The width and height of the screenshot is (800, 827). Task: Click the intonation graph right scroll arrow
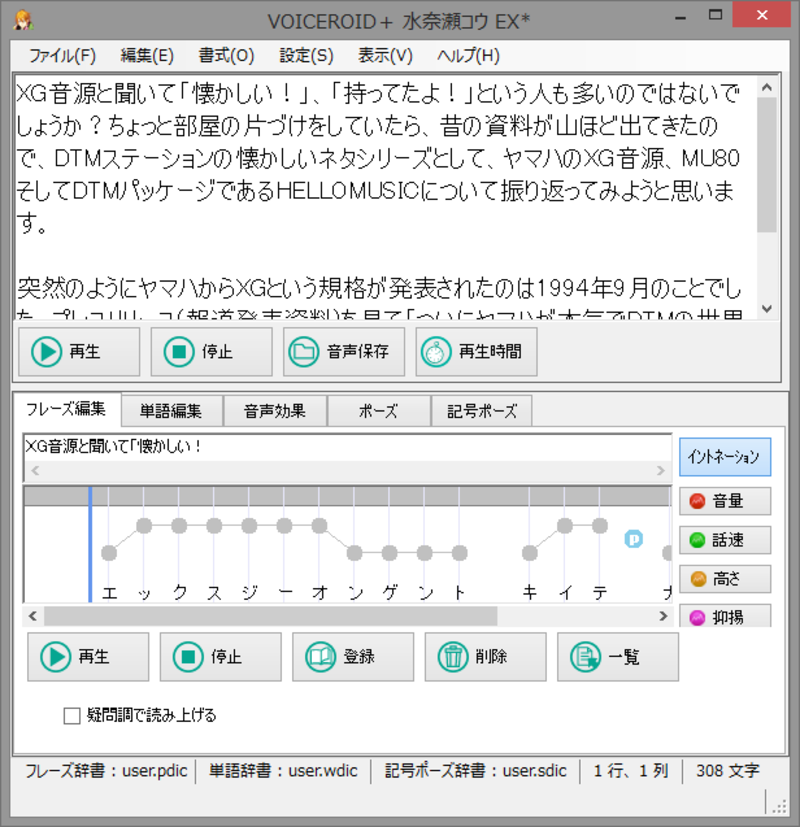tap(663, 616)
